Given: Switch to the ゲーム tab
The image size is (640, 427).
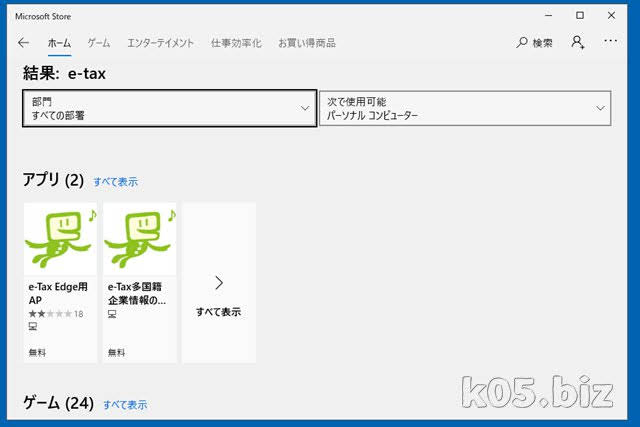Looking at the screenshot, I should coord(99,43).
